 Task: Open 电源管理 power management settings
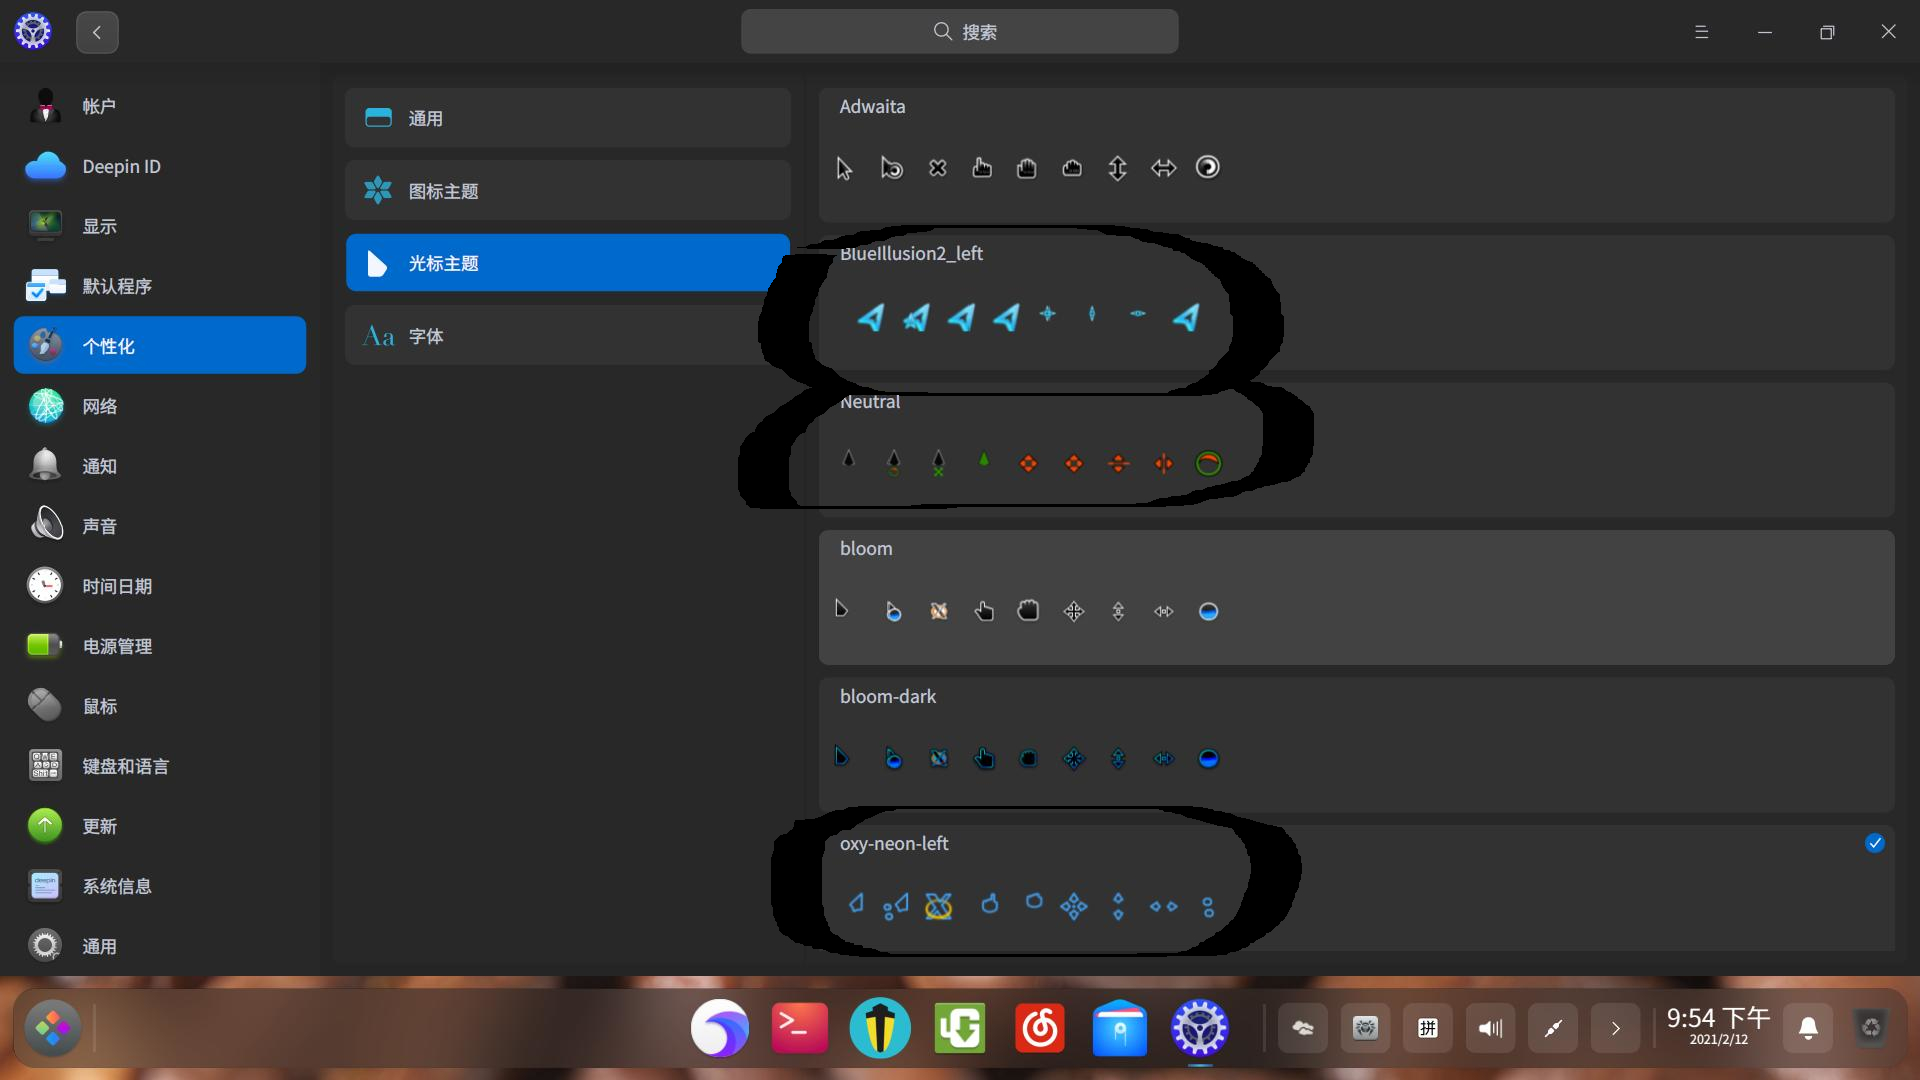[117, 646]
